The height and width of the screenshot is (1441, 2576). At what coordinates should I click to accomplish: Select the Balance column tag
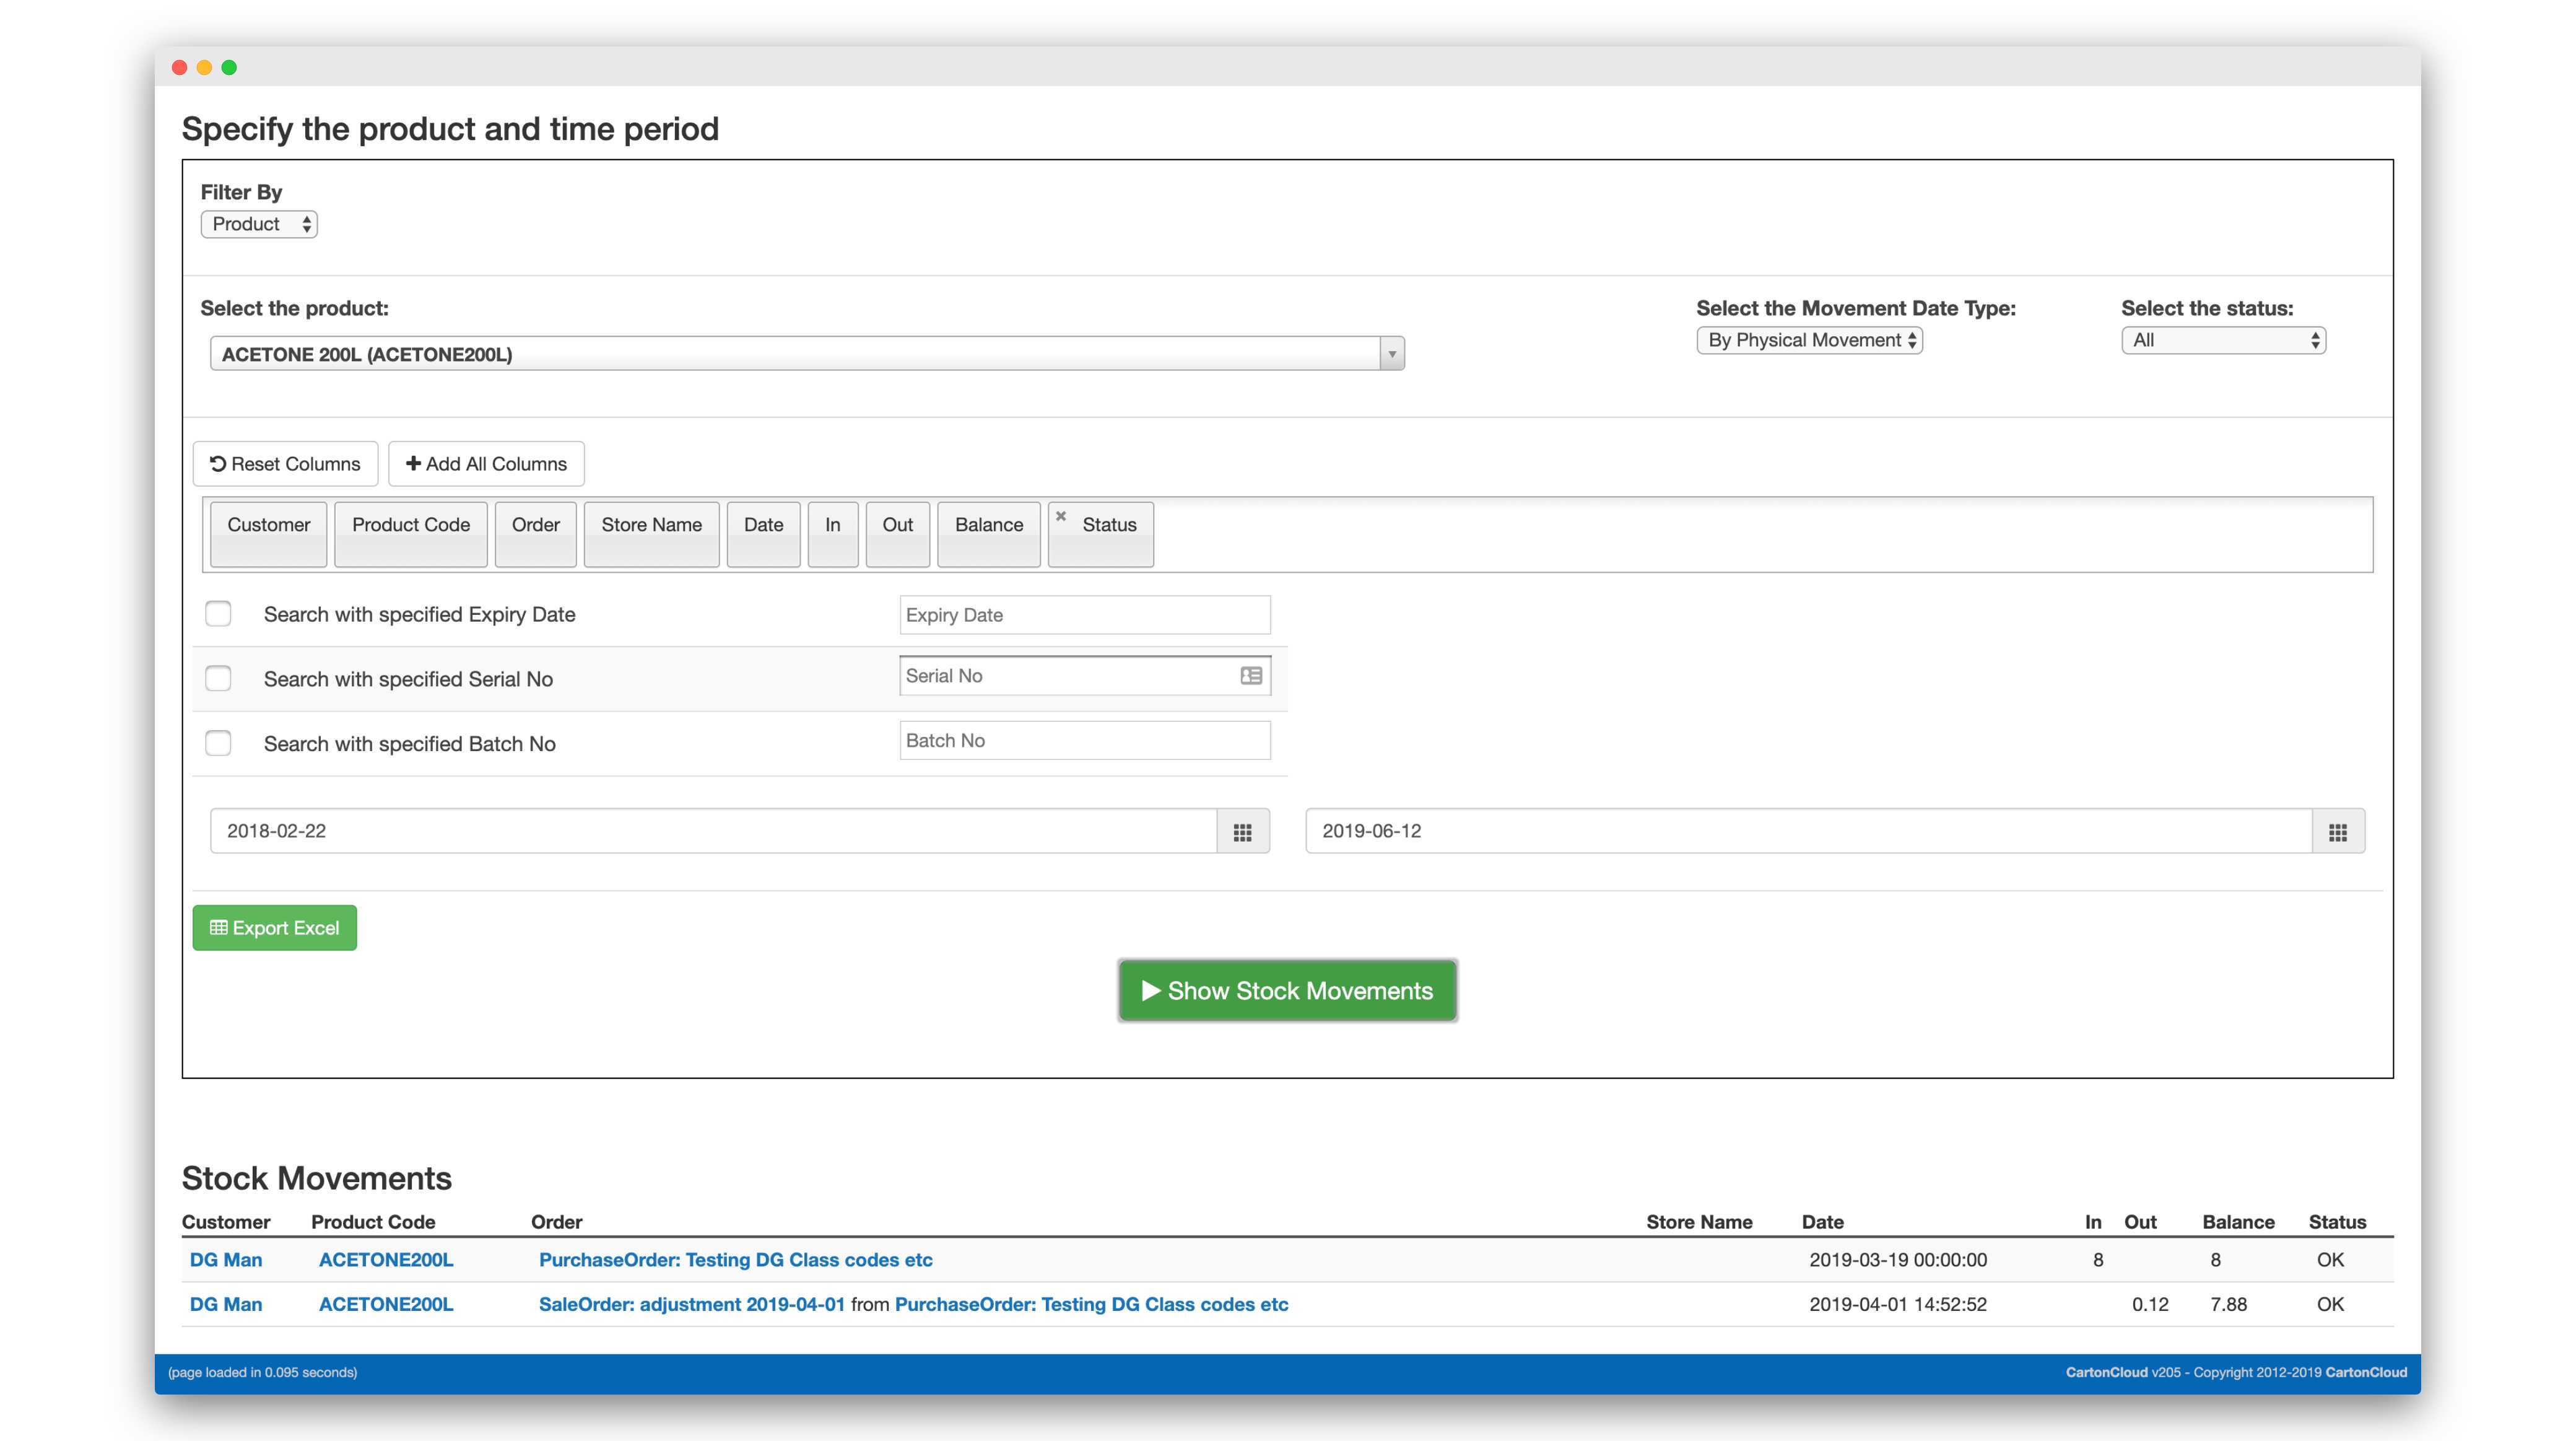pyautogui.click(x=988, y=526)
